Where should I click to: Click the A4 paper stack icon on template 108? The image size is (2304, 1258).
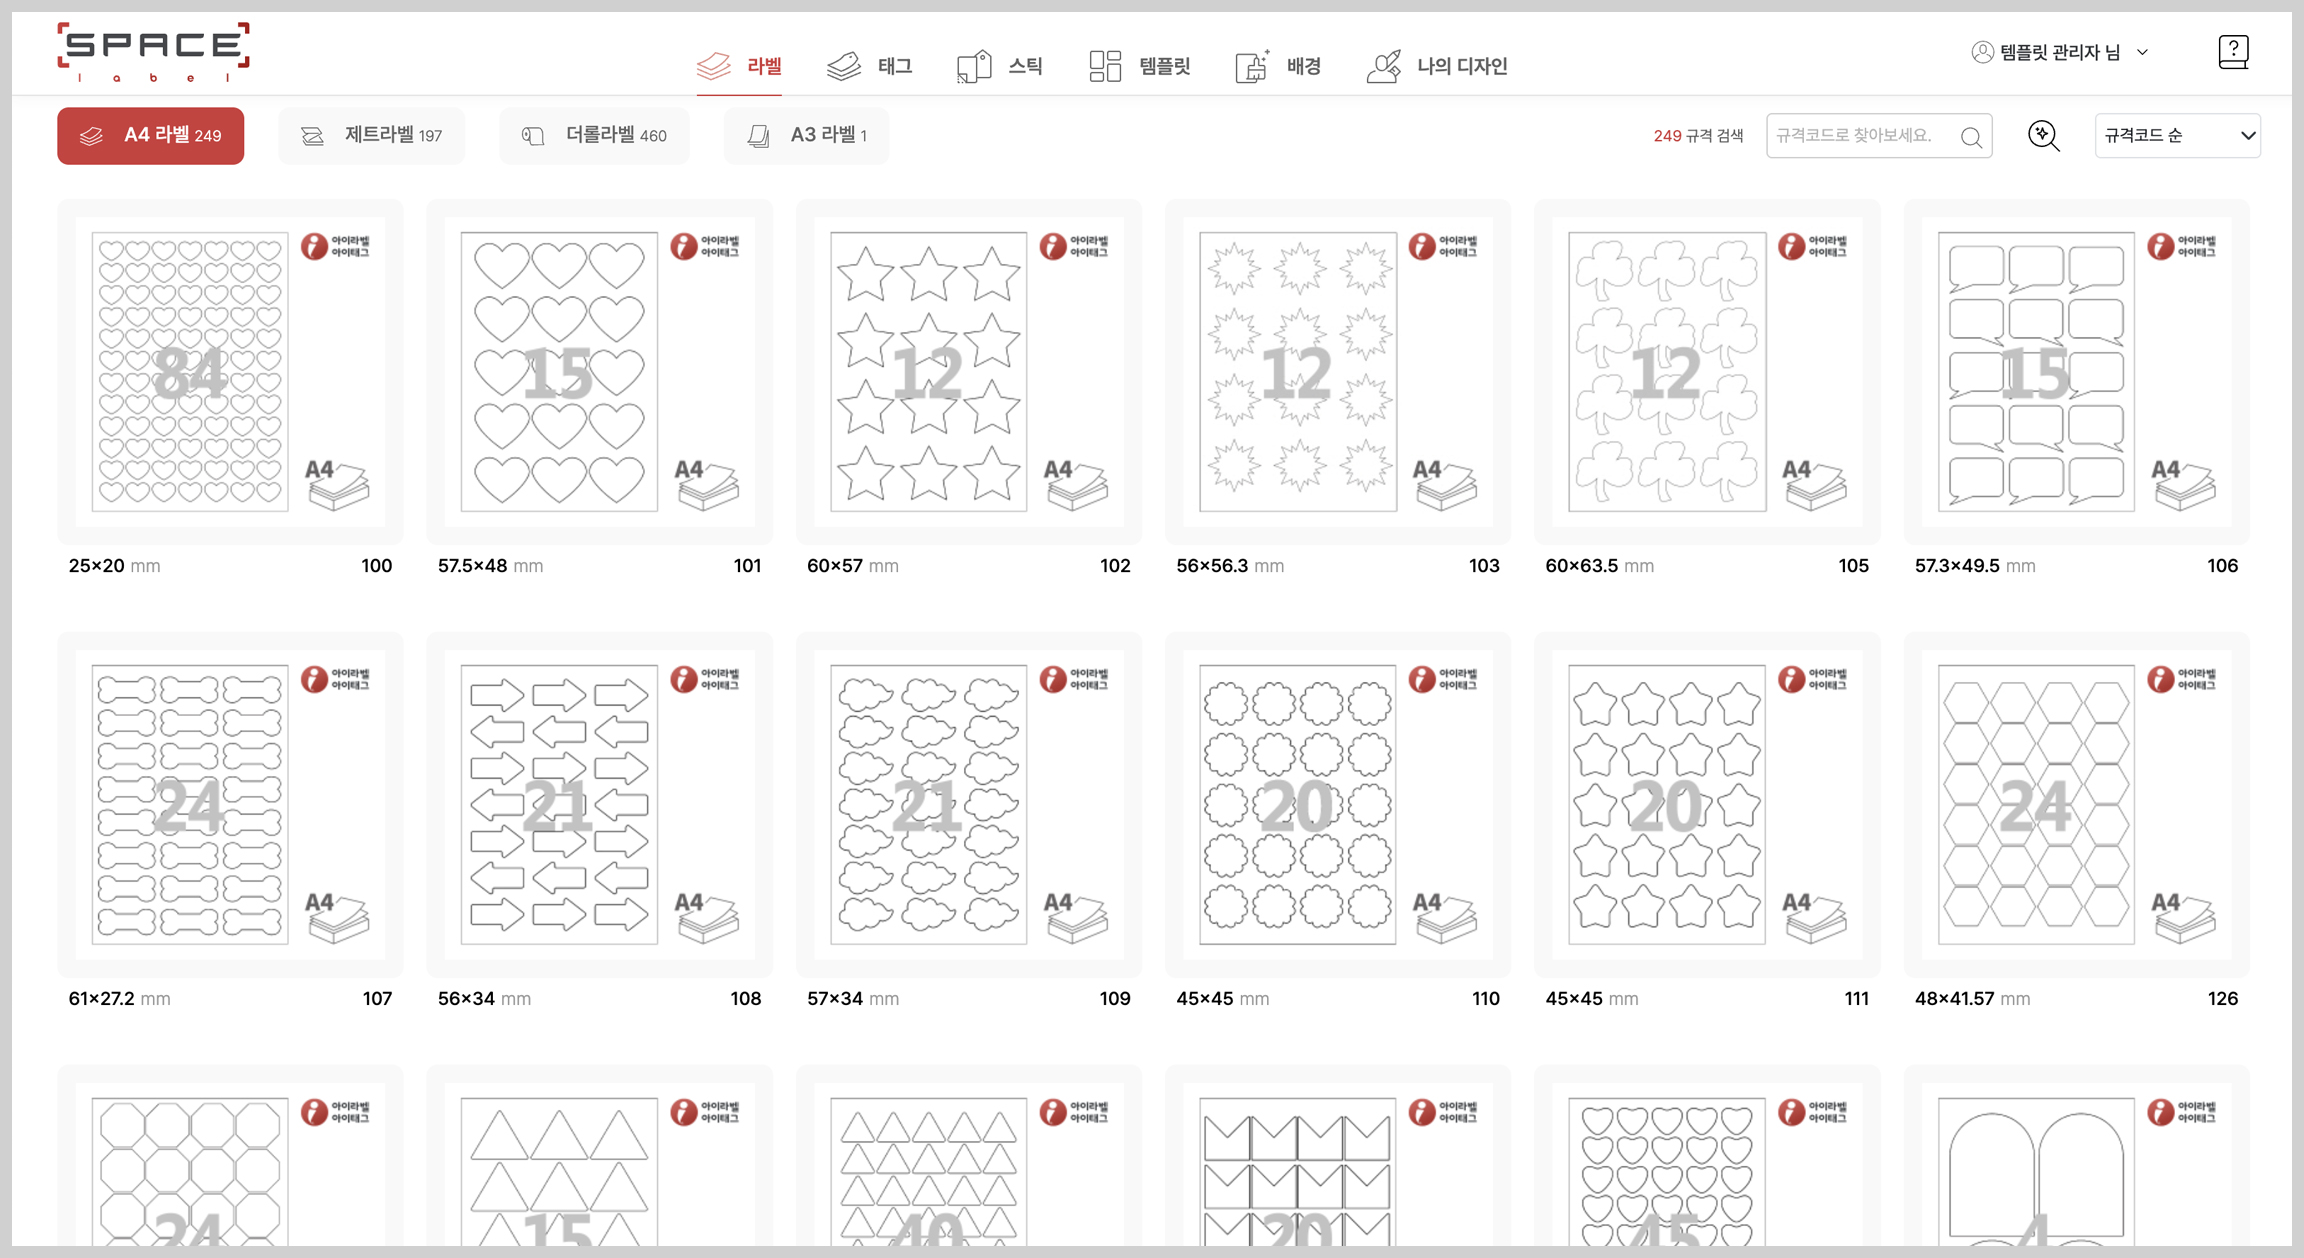(707, 917)
